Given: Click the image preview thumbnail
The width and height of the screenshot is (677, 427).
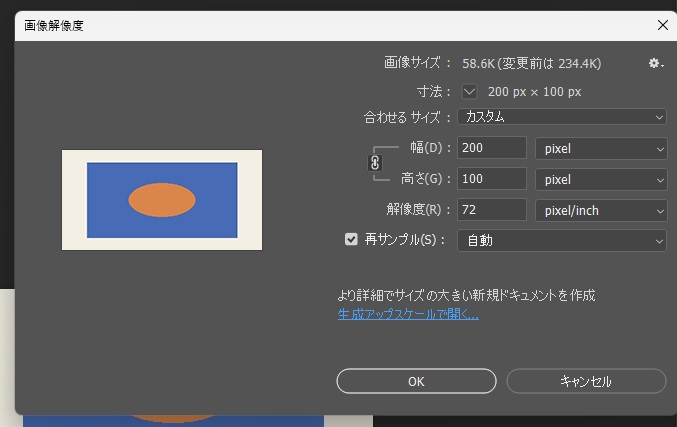Looking at the screenshot, I should [162, 200].
